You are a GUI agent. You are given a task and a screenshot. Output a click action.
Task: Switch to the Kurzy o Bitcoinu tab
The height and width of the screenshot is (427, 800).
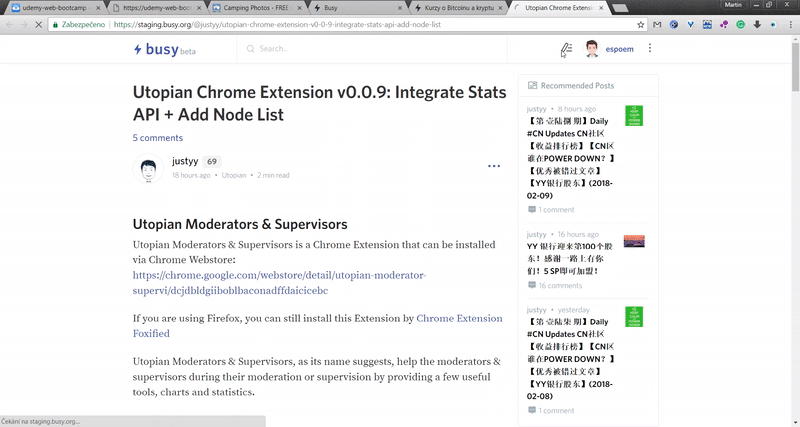pyautogui.click(x=459, y=8)
